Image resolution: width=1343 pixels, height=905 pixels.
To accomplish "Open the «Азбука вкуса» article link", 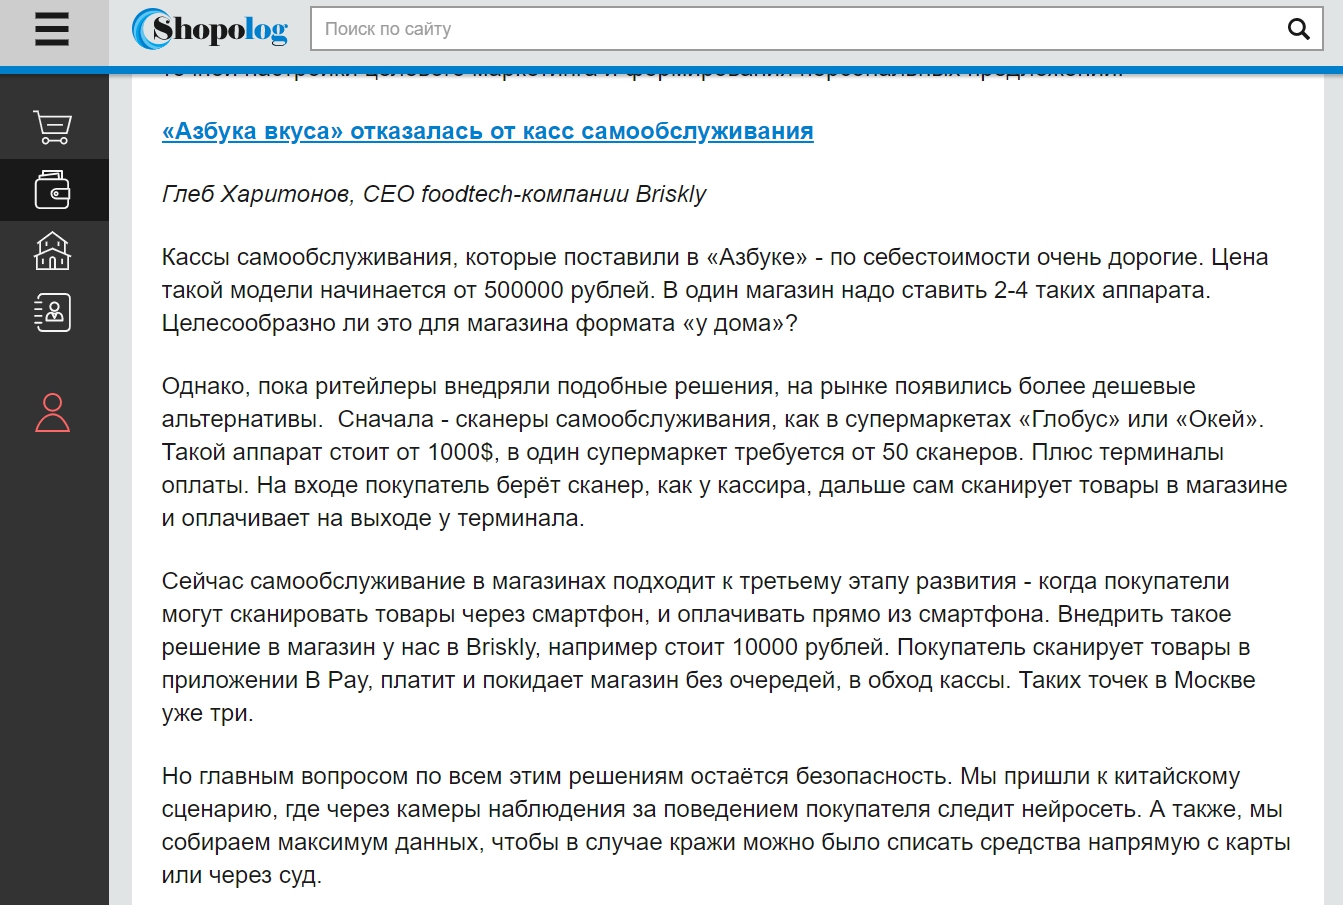I will point(487,131).
